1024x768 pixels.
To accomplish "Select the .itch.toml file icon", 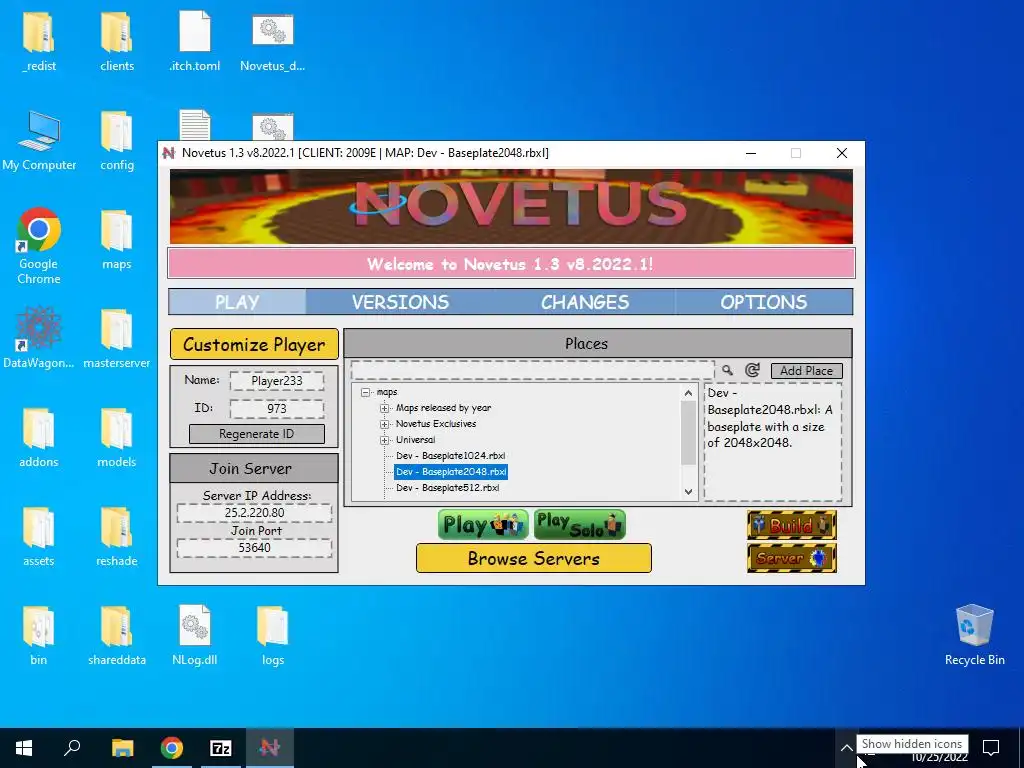I will click(x=195, y=41).
